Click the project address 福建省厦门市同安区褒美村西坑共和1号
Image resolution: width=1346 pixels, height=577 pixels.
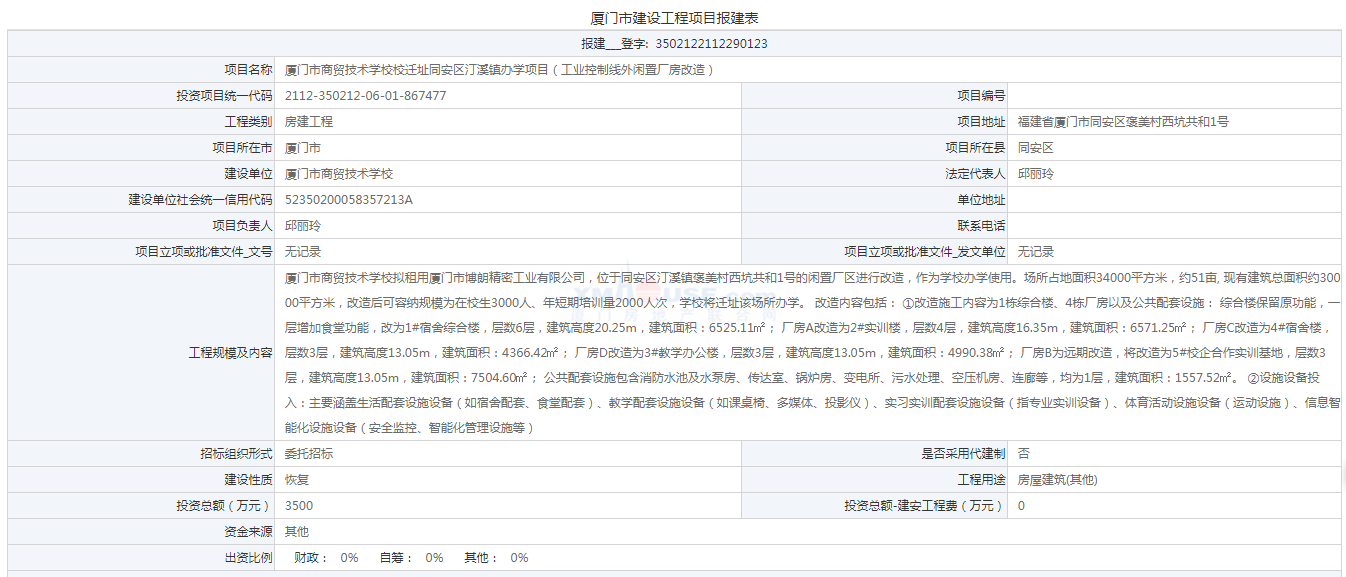[x=1123, y=122]
